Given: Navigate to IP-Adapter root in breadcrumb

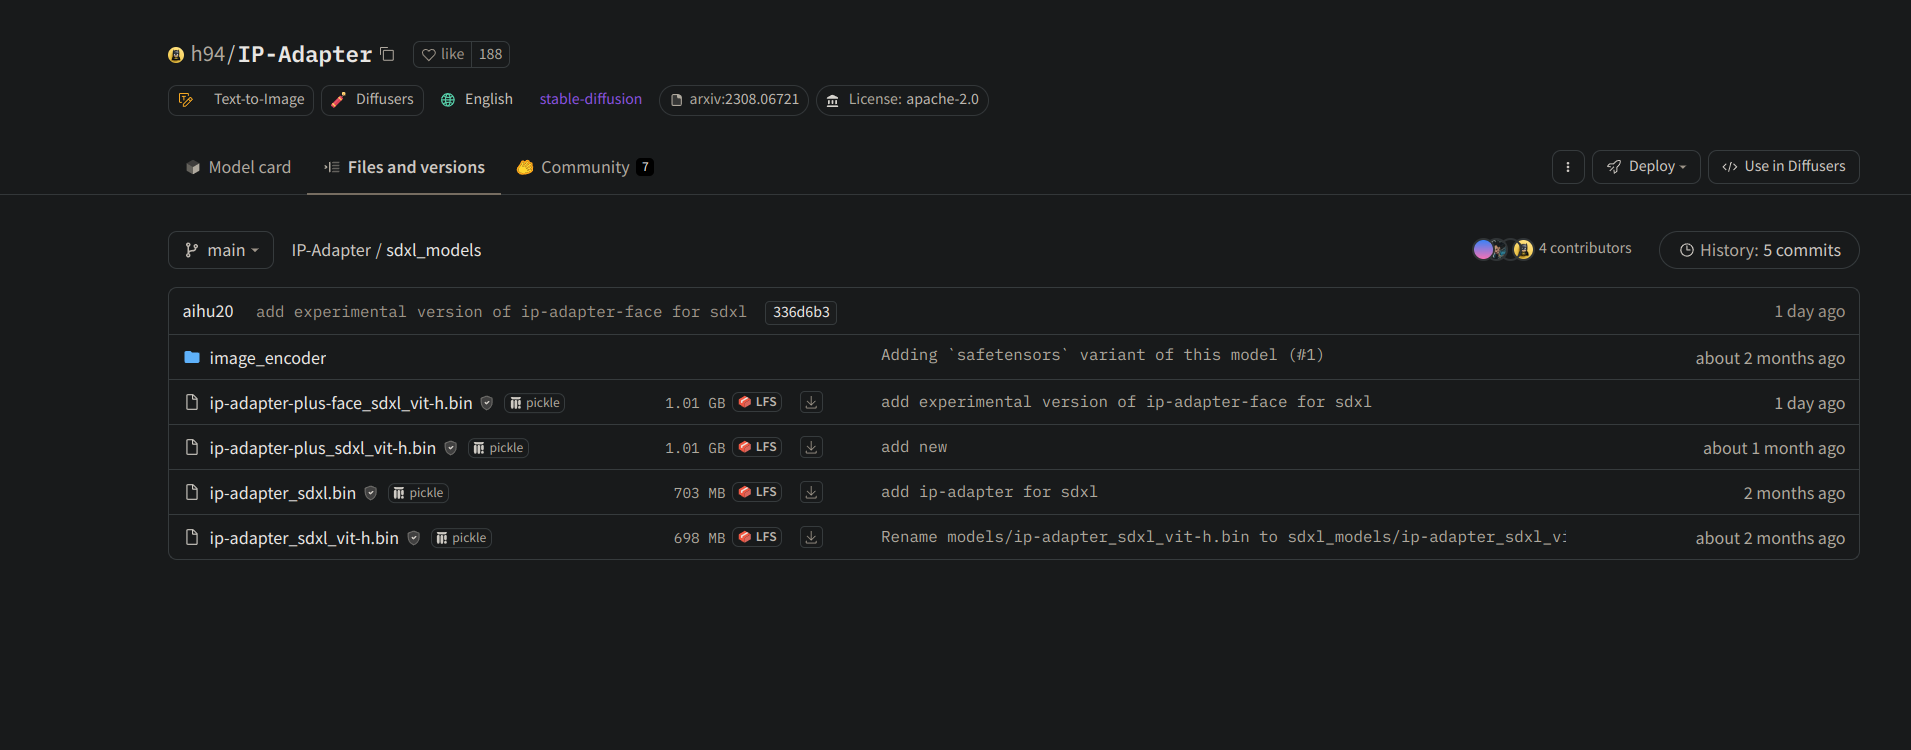Looking at the screenshot, I should pyautogui.click(x=331, y=250).
